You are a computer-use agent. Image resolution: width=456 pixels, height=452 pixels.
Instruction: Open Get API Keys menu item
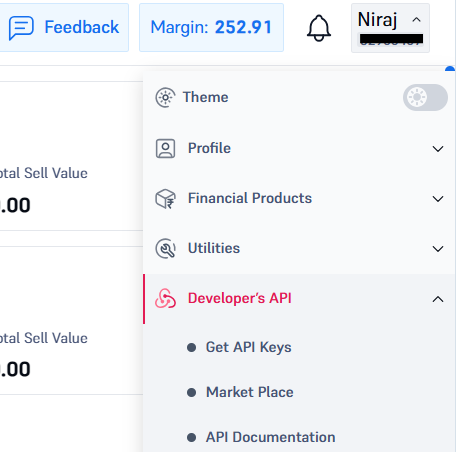pyautogui.click(x=248, y=347)
